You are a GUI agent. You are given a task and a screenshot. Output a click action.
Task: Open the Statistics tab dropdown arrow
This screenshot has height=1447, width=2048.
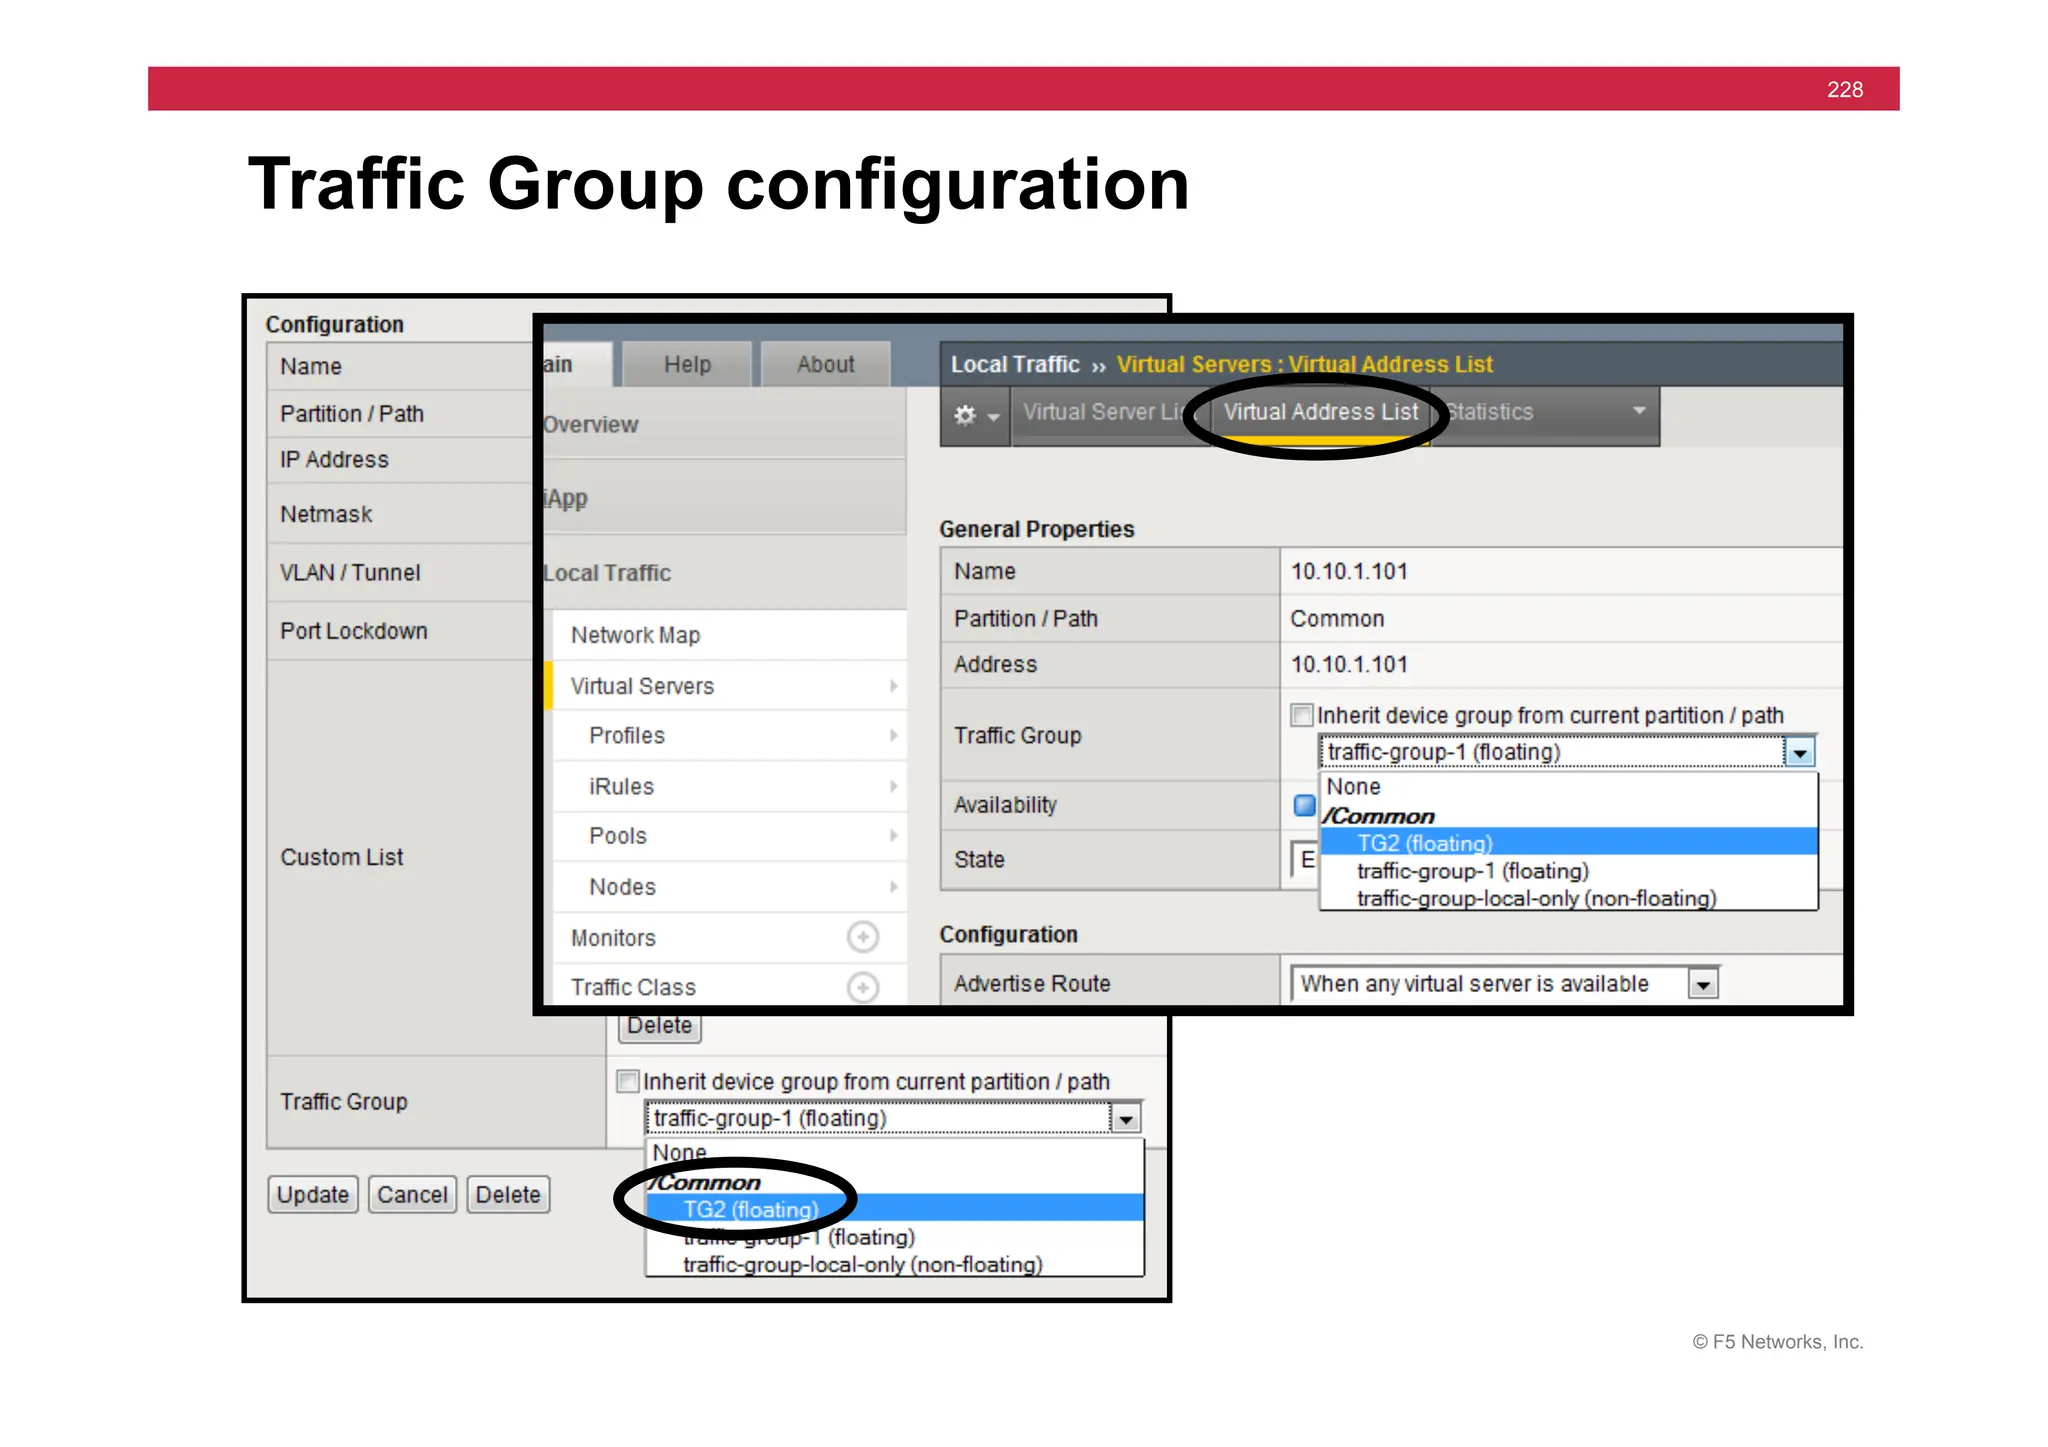click(1638, 411)
